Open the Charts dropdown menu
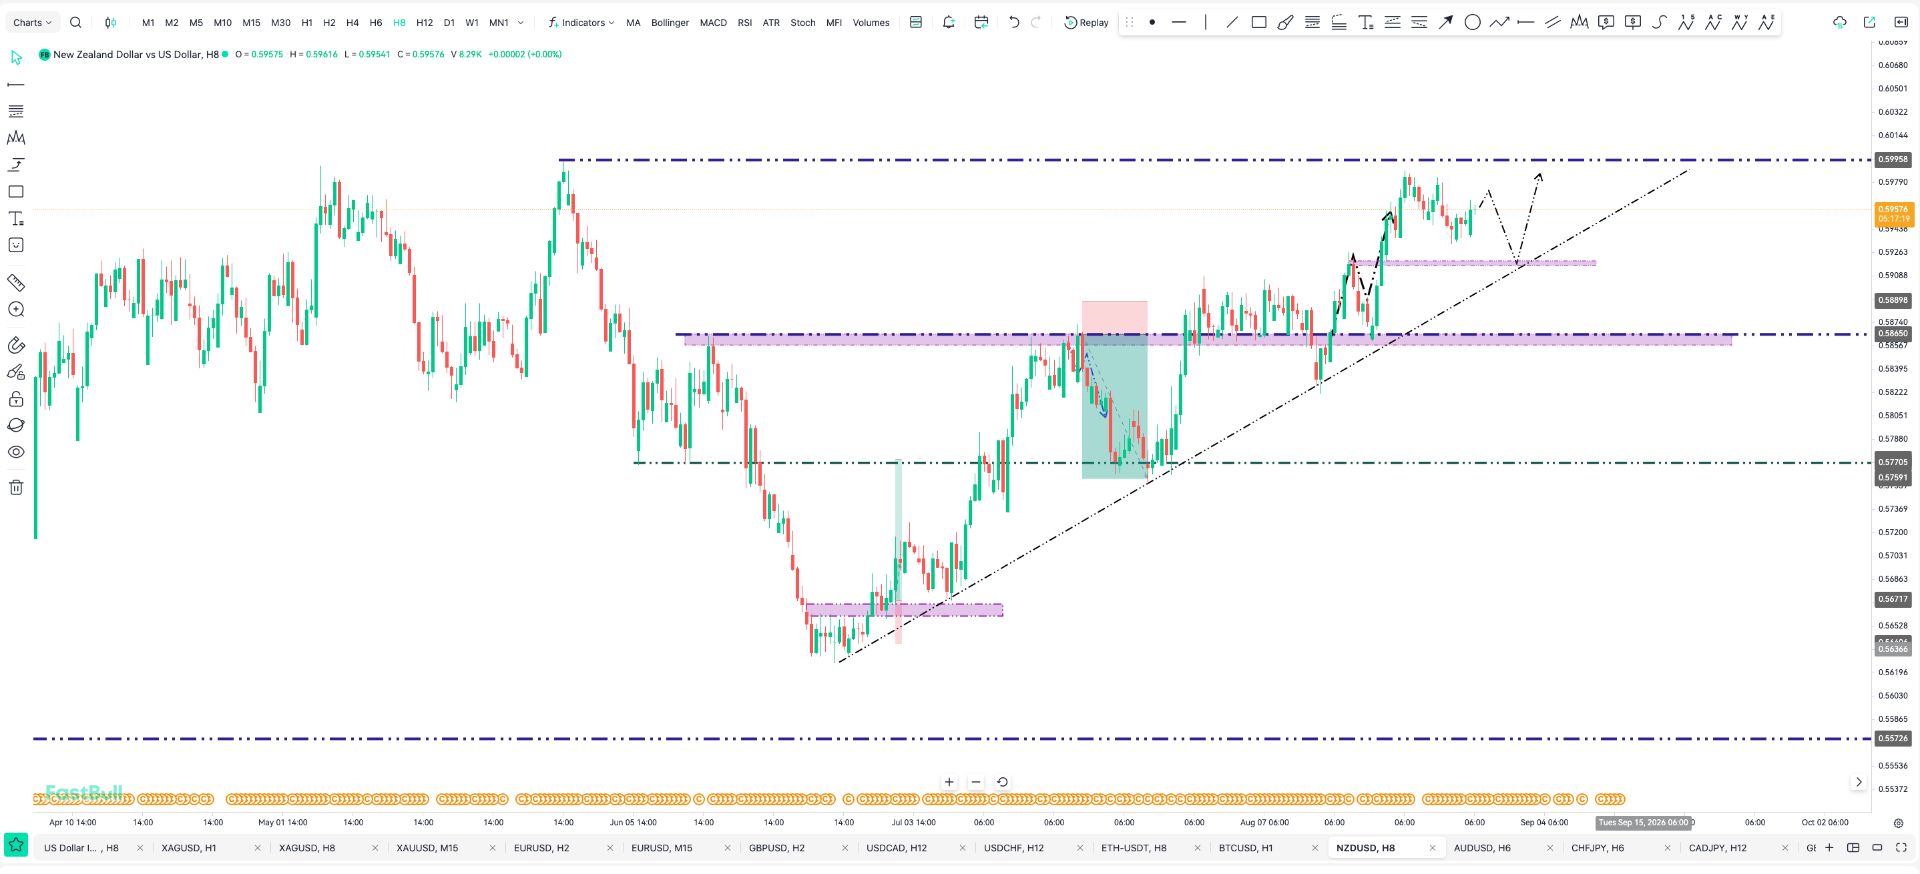 point(33,22)
